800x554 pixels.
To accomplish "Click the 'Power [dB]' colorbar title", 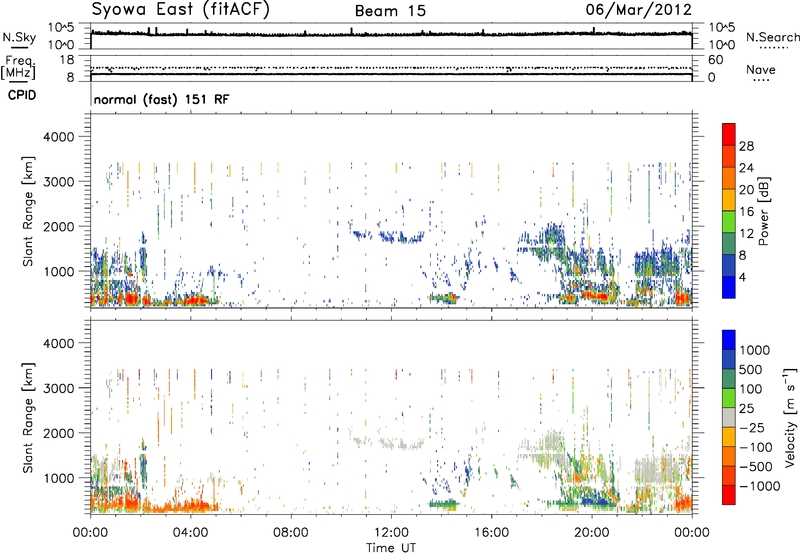I will coord(763,211).
